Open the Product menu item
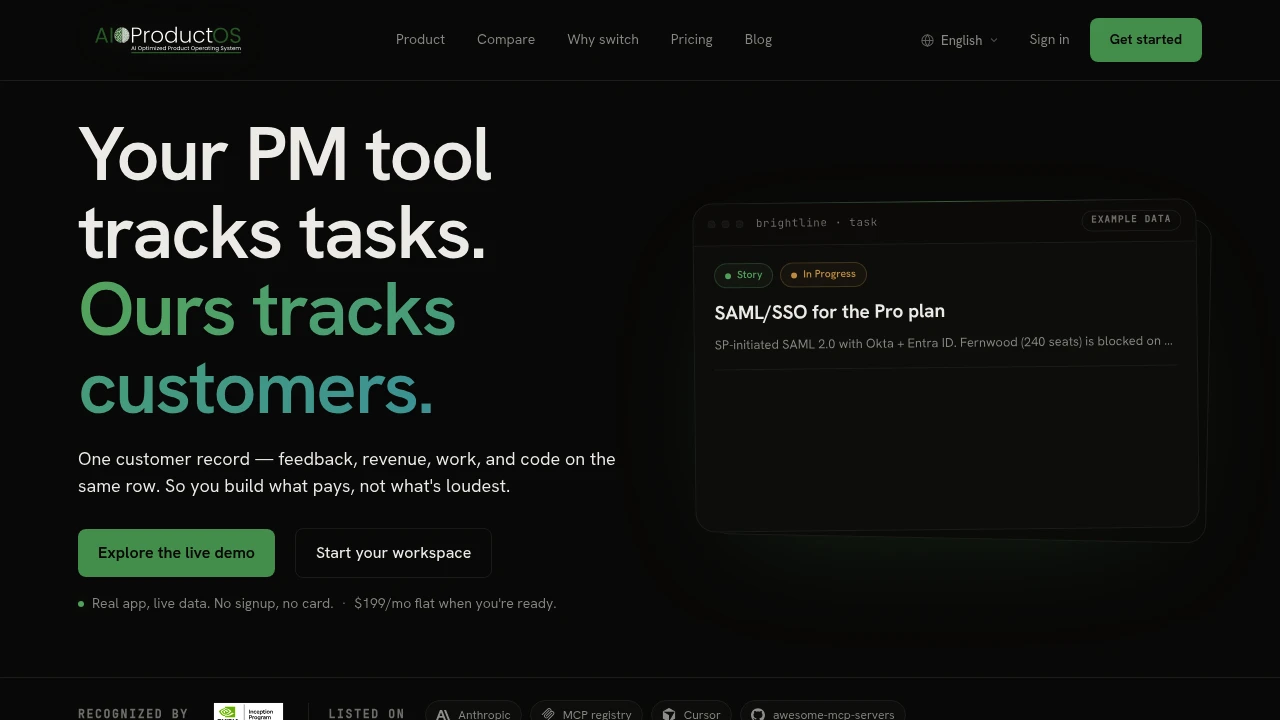The width and height of the screenshot is (1280, 720). (420, 40)
